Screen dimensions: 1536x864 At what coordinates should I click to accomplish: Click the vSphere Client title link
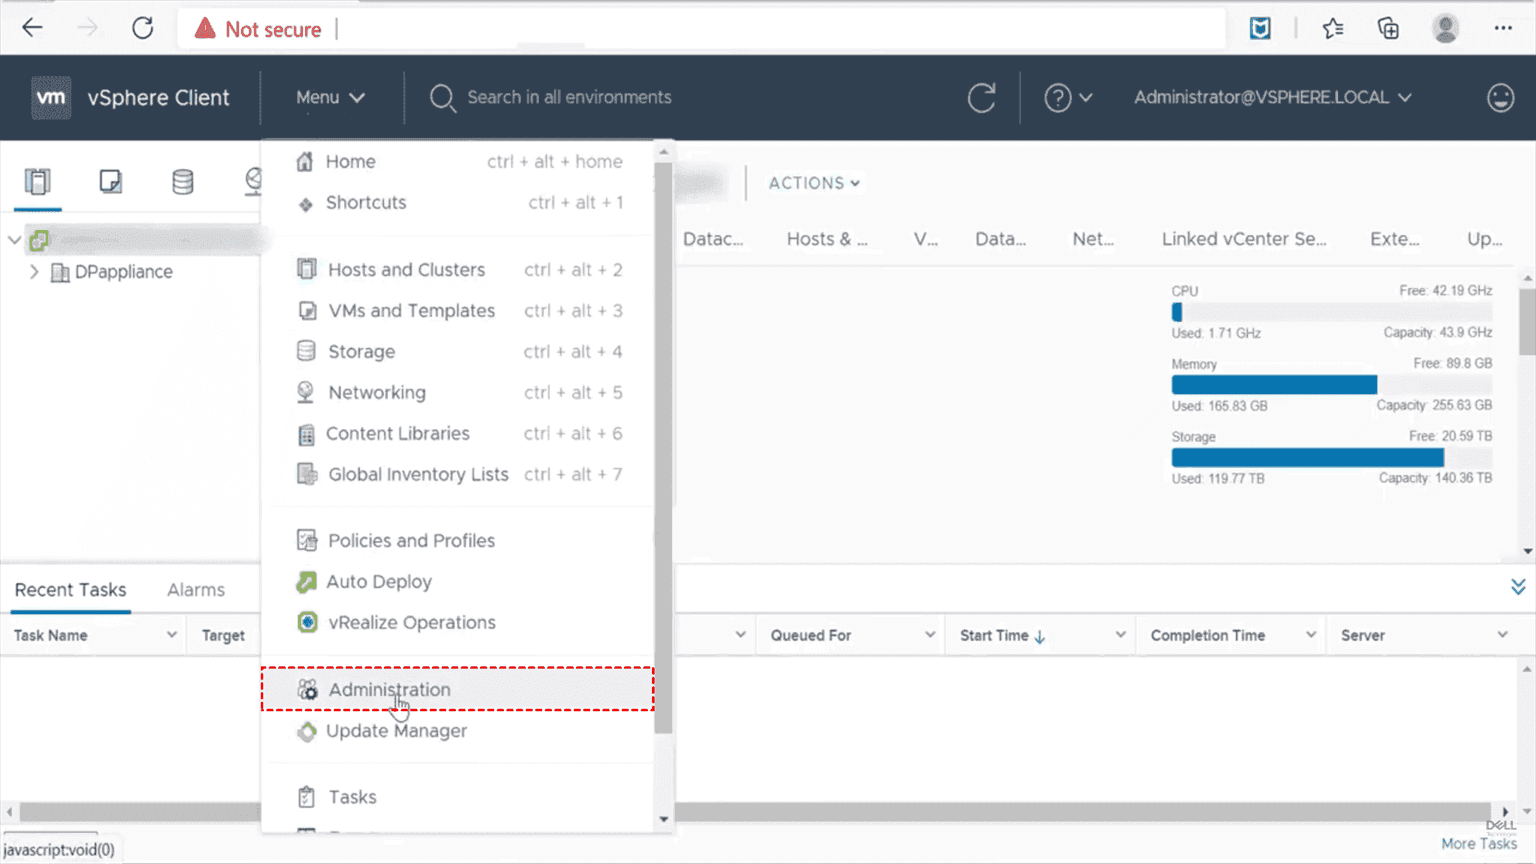click(x=158, y=98)
